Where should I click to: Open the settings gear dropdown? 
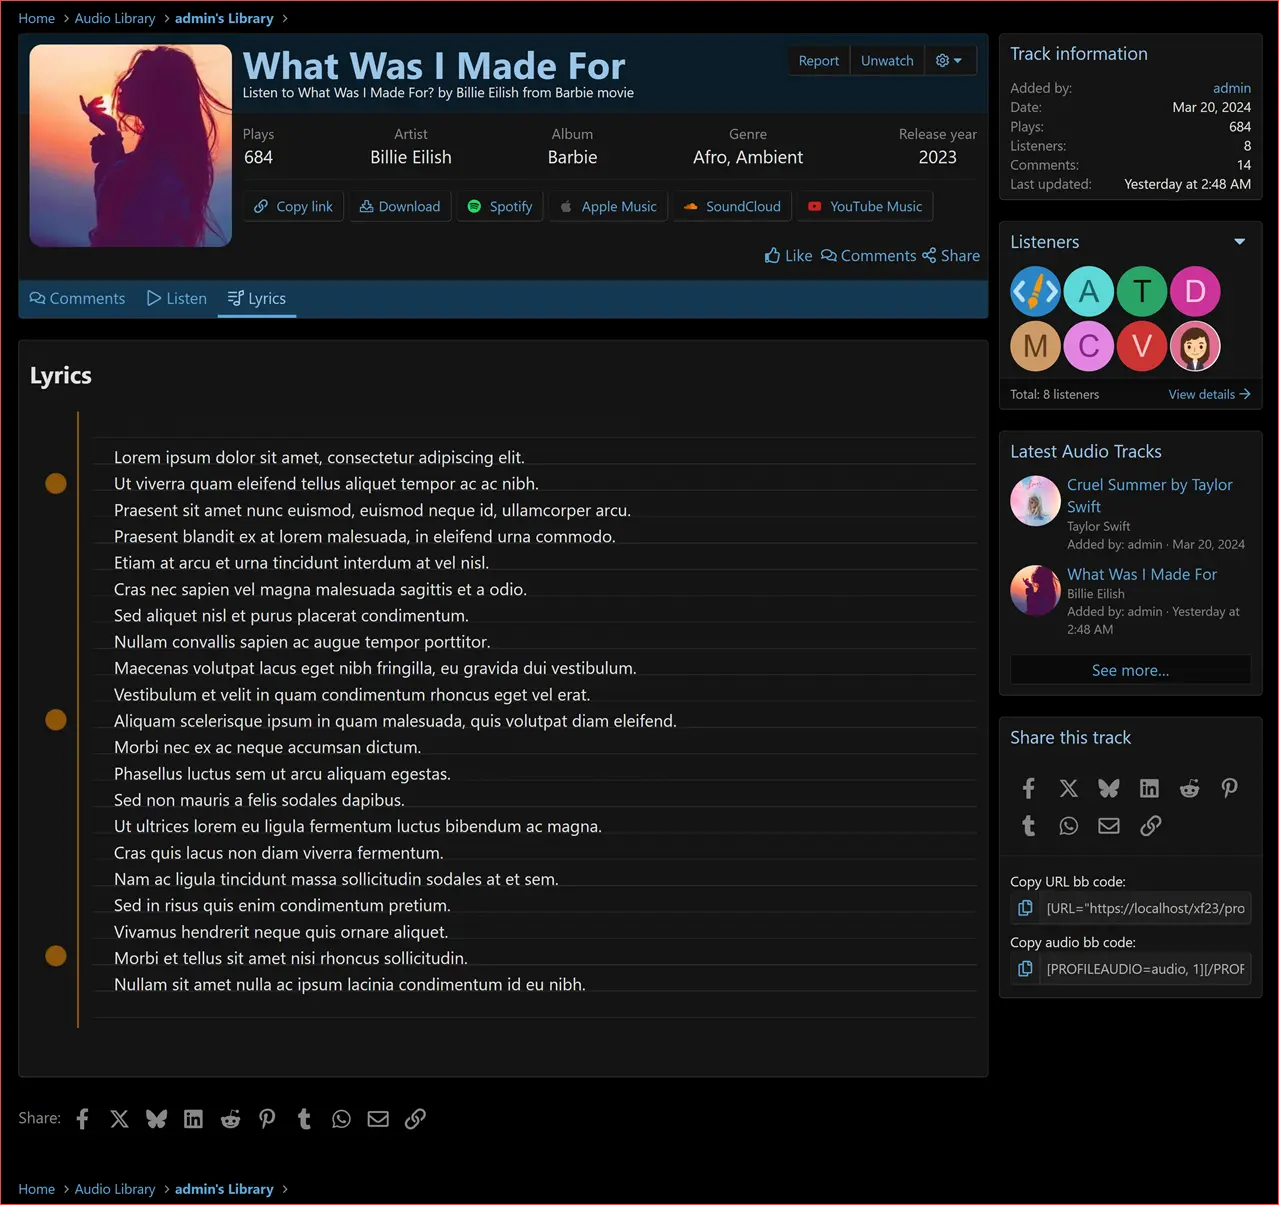[949, 60]
